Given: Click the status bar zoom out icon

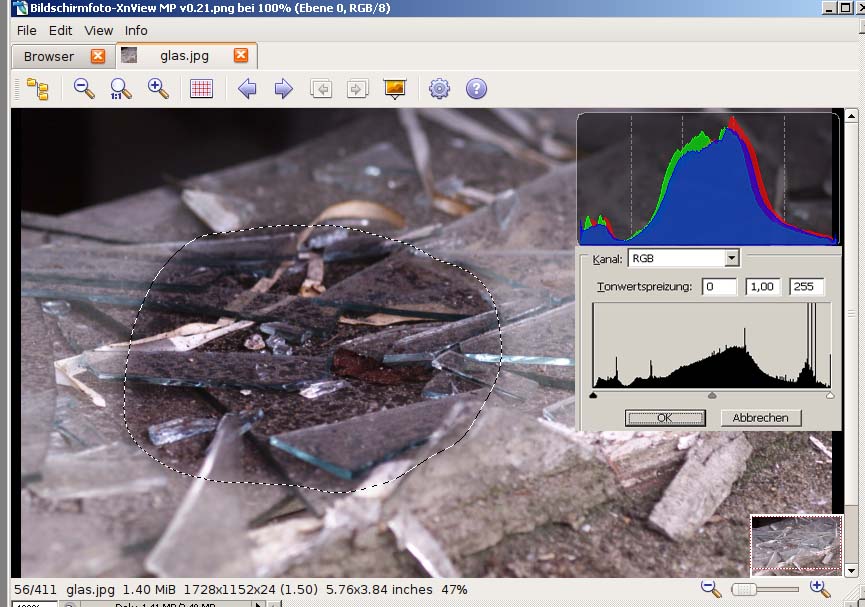Looking at the screenshot, I should [711, 589].
